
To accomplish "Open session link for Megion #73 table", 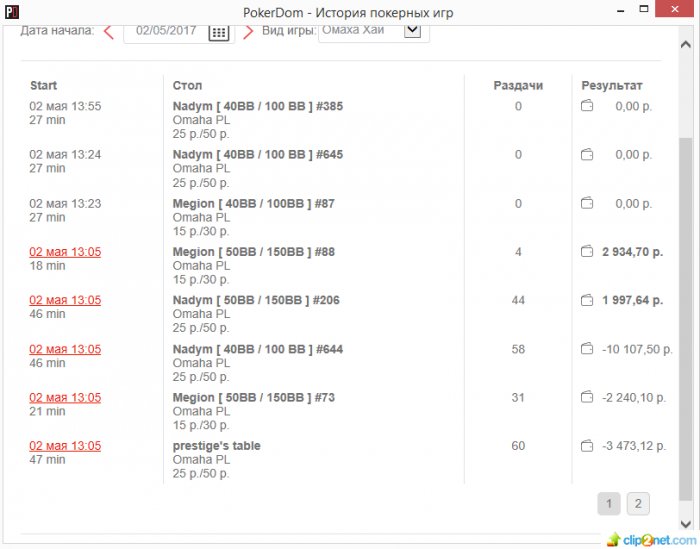I will (65, 398).
